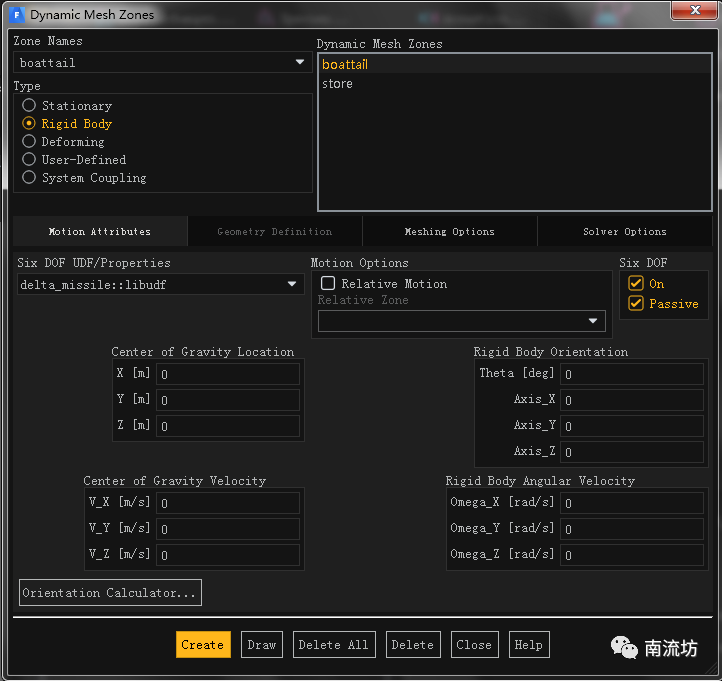Enable the Relative Motion checkbox
This screenshot has height=681, width=722.
pyautogui.click(x=328, y=284)
